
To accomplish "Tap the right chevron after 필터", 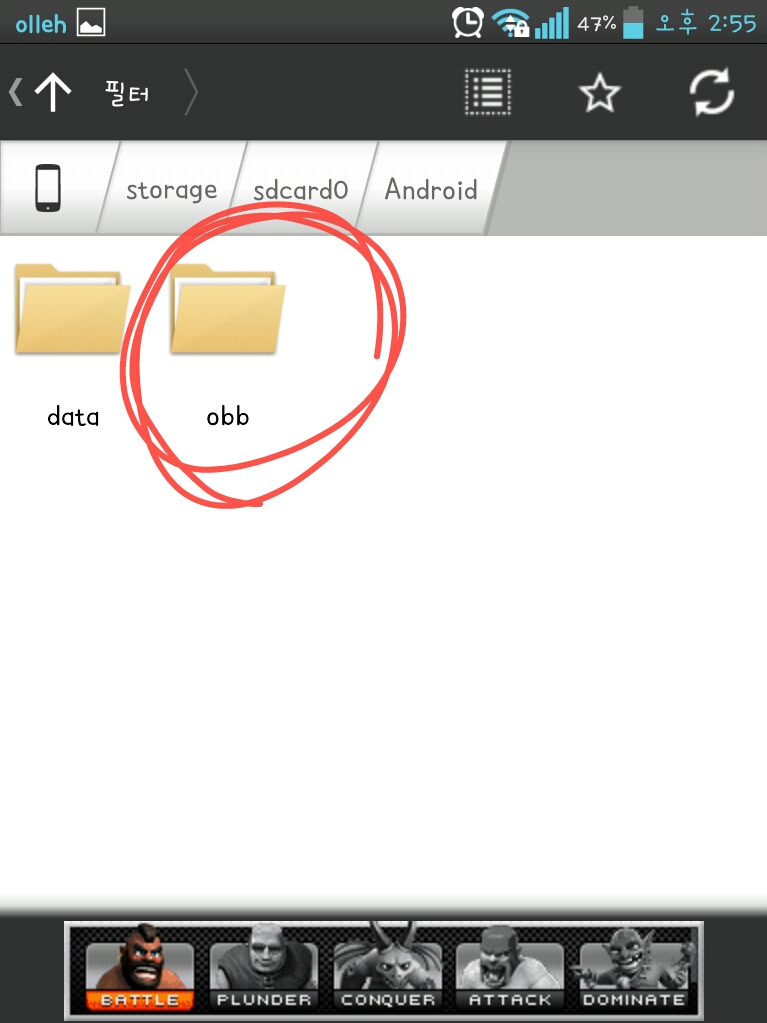I will (x=190, y=92).
